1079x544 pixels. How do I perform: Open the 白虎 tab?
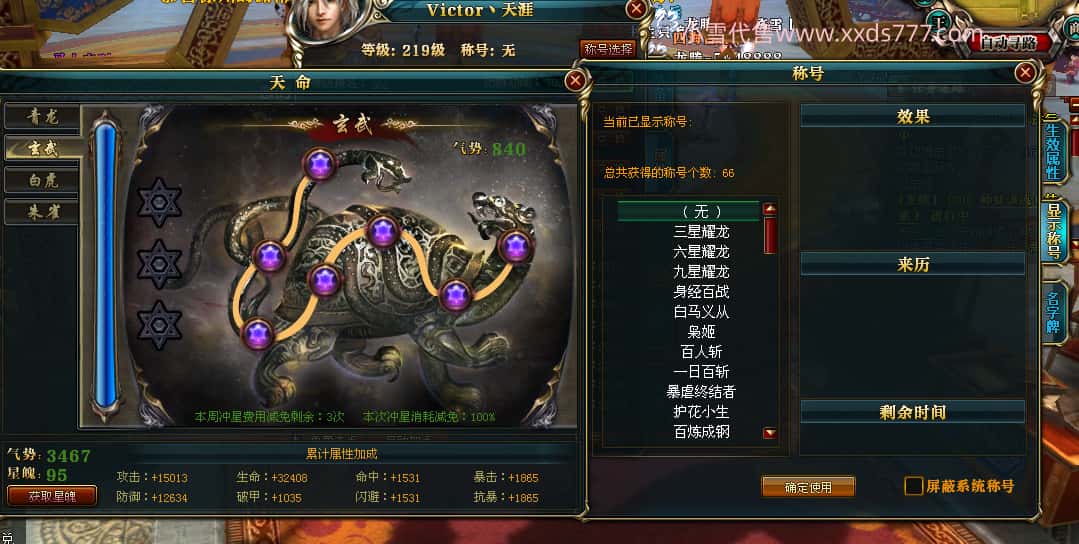coord(42,180)
